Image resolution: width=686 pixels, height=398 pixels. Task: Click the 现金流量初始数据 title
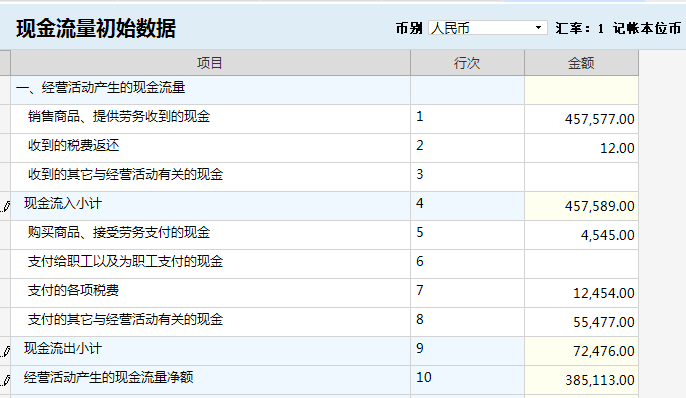point(96,28)
